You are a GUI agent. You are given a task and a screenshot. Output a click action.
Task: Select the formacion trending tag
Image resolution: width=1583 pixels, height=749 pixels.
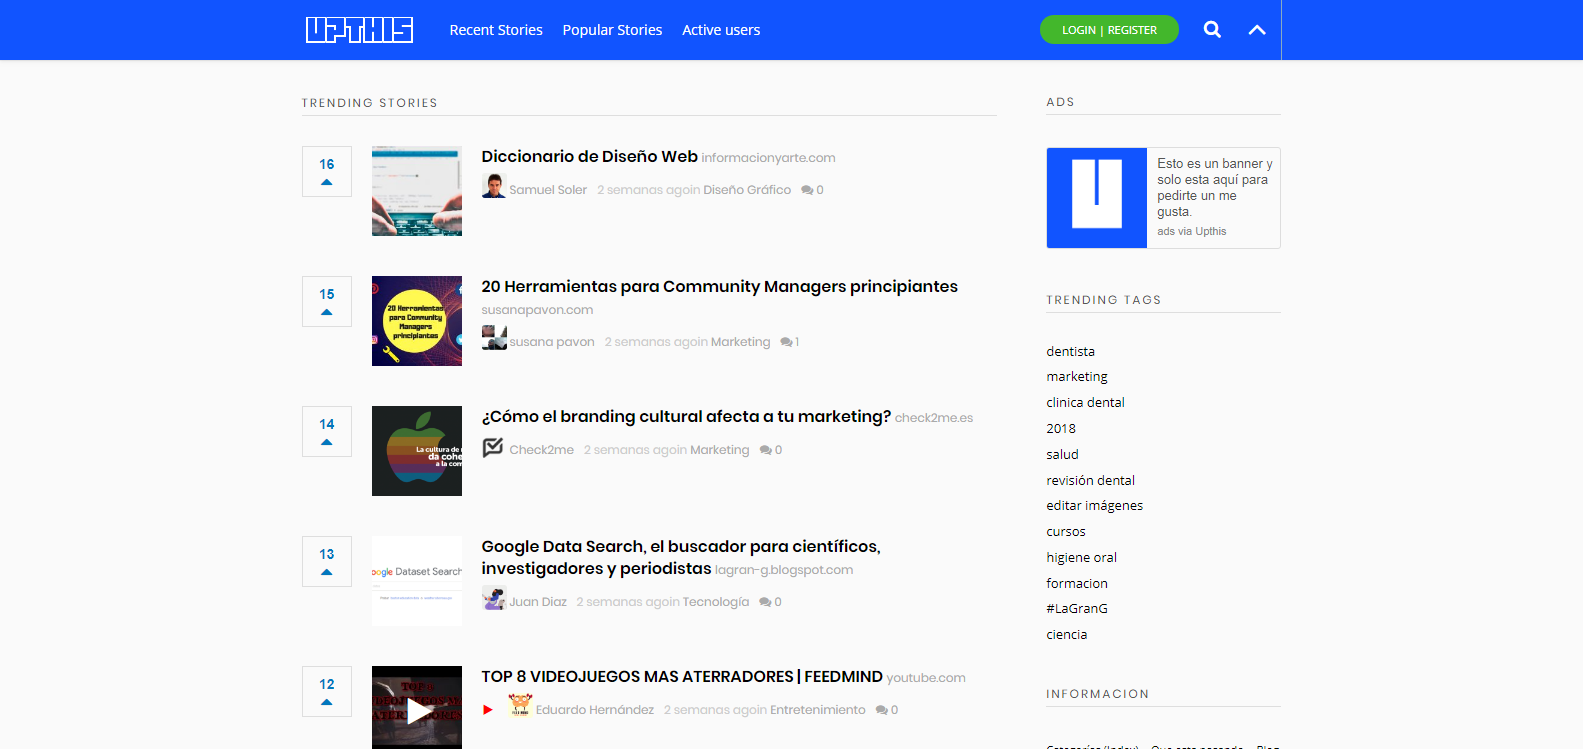[1077, 584]
